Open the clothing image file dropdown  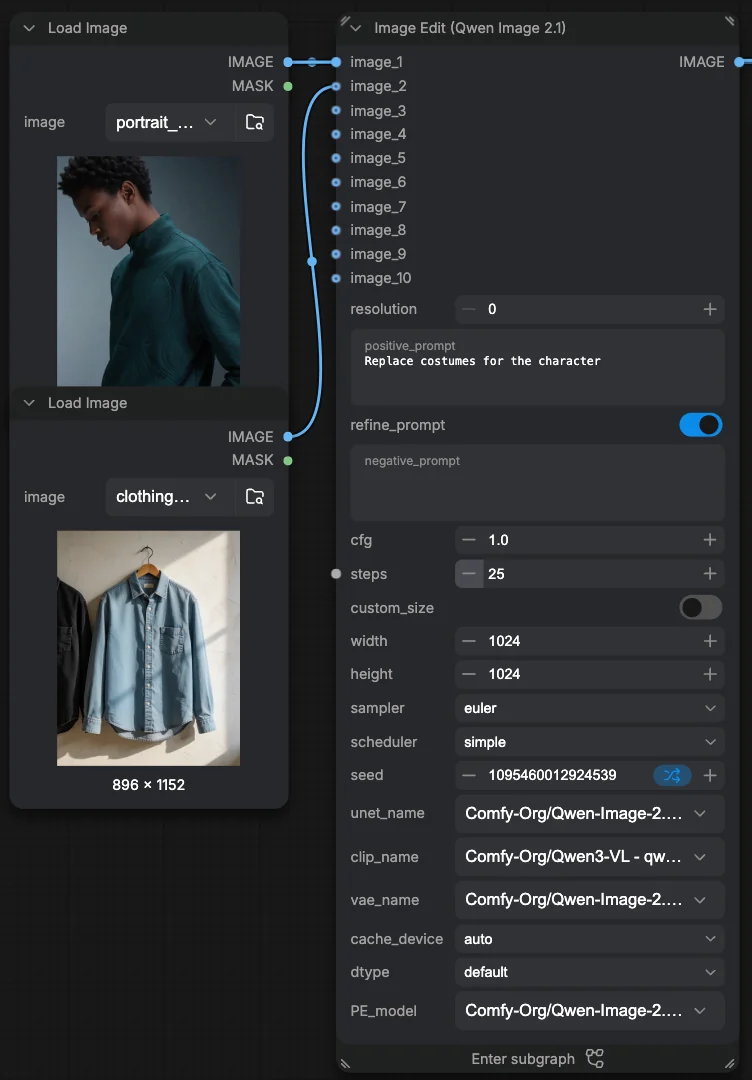pyautogui.click(x=170, y=497)
